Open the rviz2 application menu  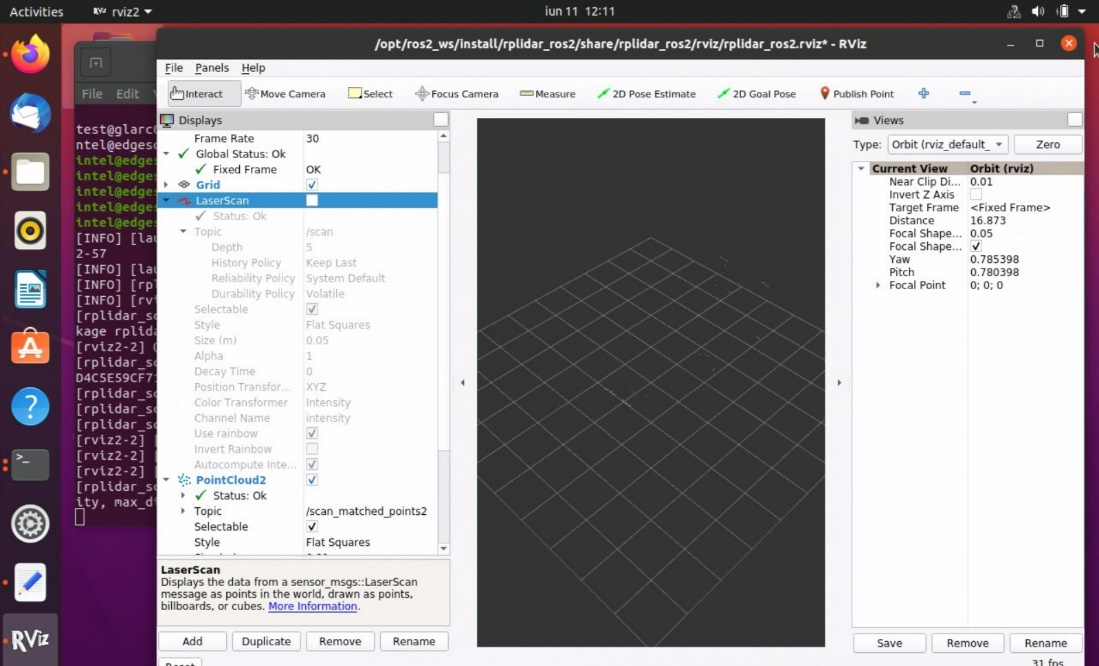click(x=123, y=11)
